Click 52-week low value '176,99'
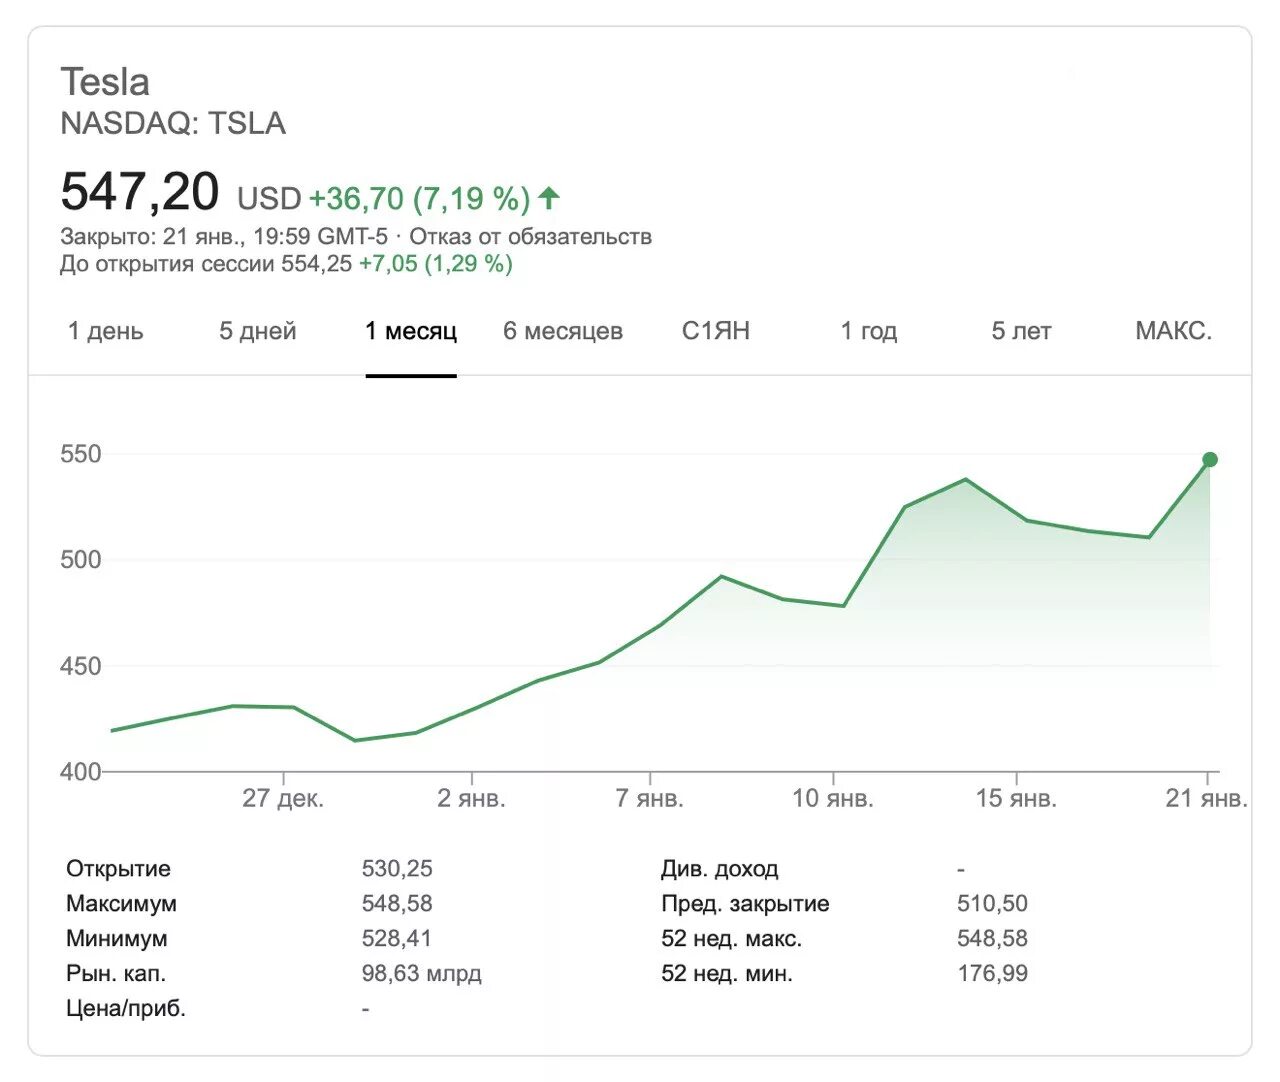Viewport: 1280px width, 1082px height. [992, 973]
